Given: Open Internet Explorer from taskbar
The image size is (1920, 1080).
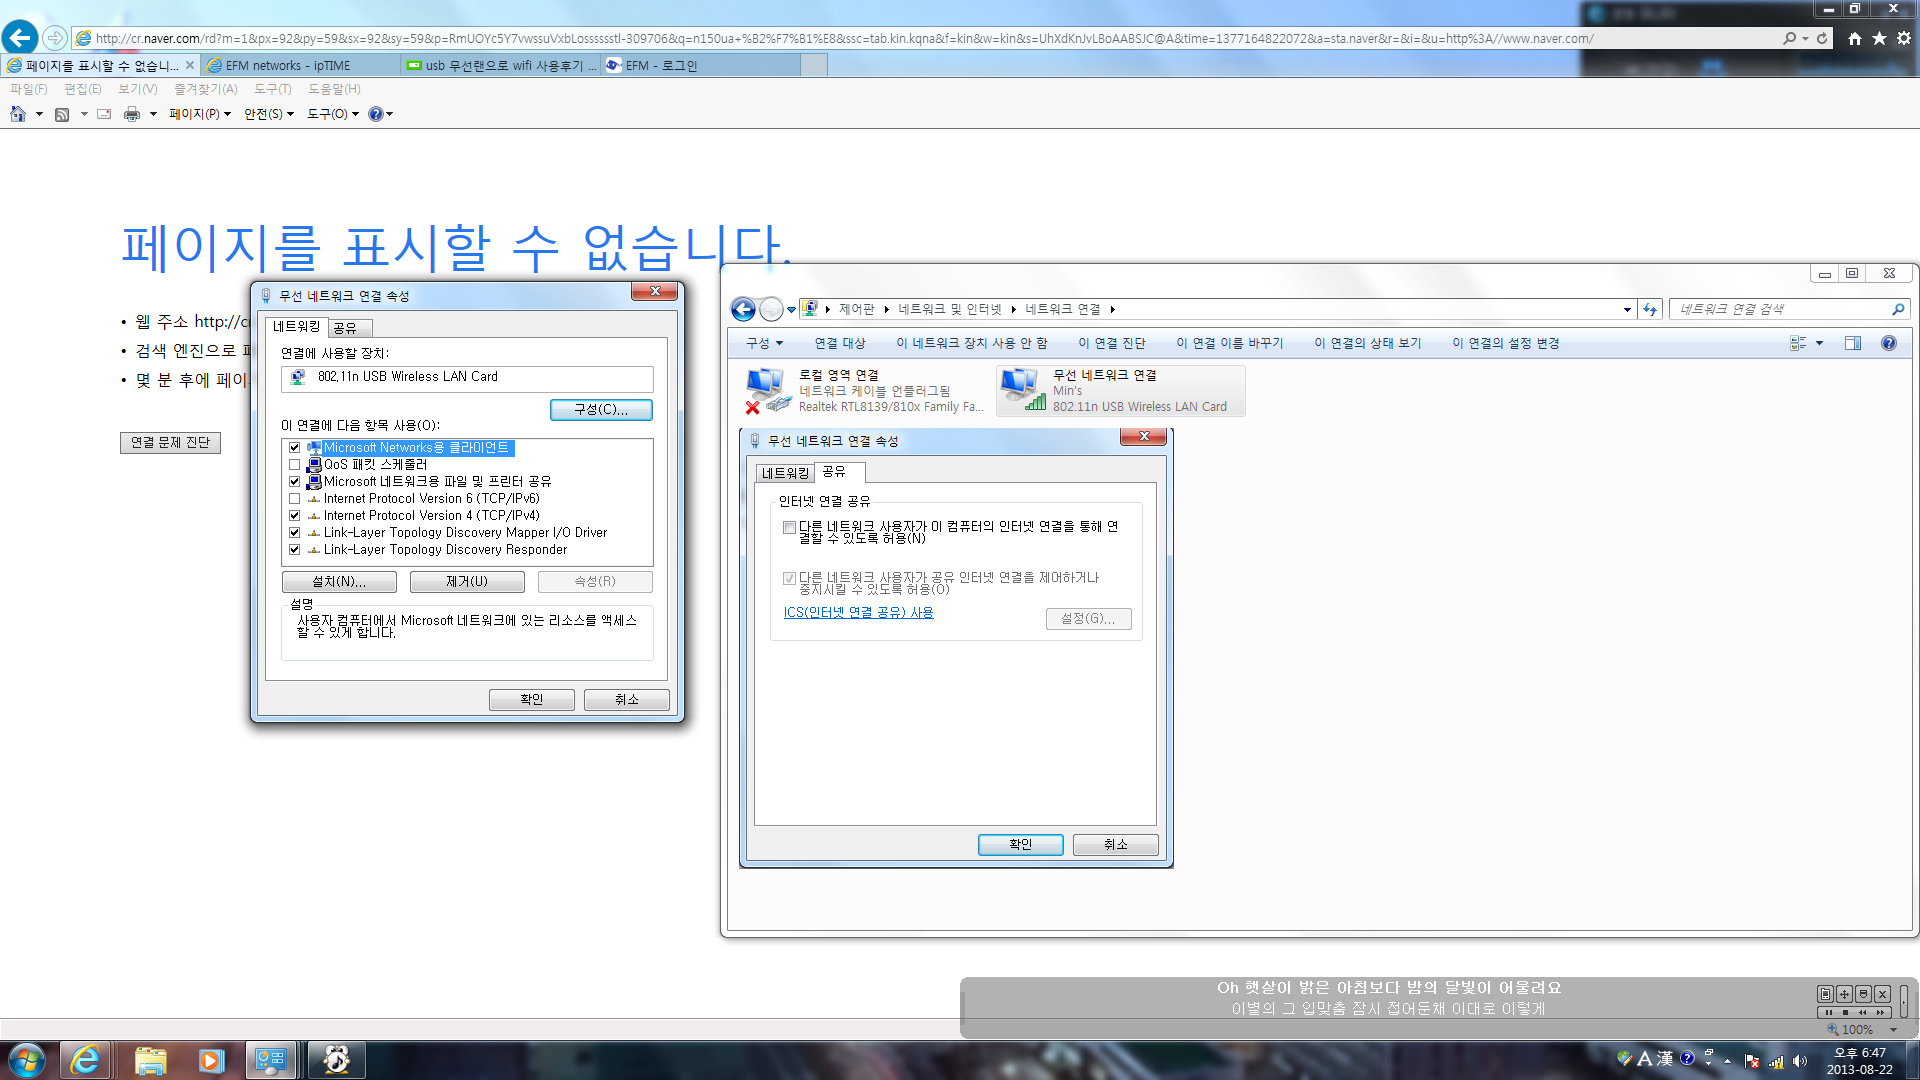Looking at the screenshot, I should 86,1060.
